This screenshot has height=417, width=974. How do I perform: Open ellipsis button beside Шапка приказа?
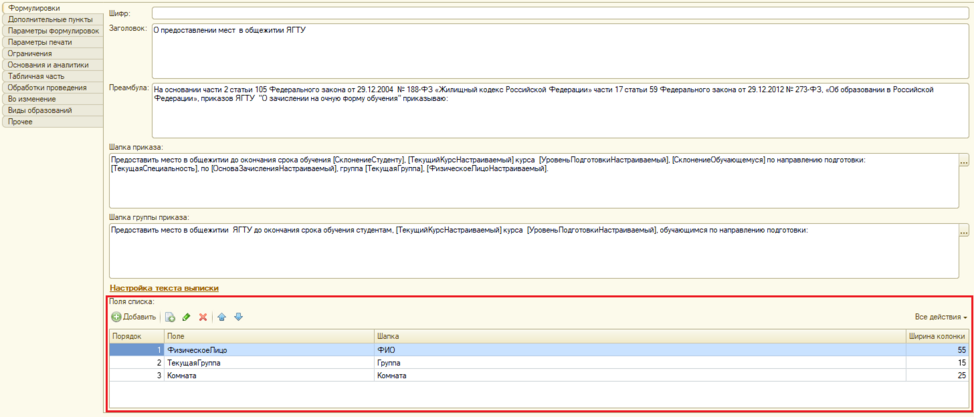pyautogui.click(x=964, y=162)
